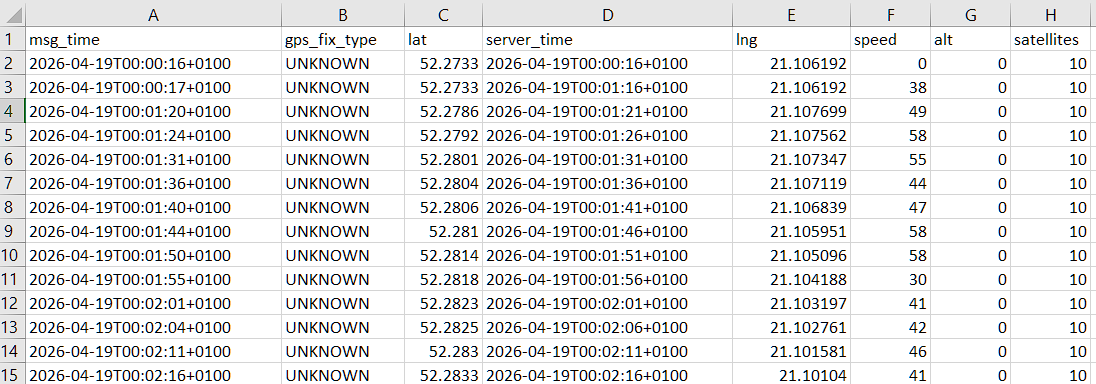1096x384 pixels.
Task: Select UNKNOWN cell in row 15
Action: [x=342, y=374]
